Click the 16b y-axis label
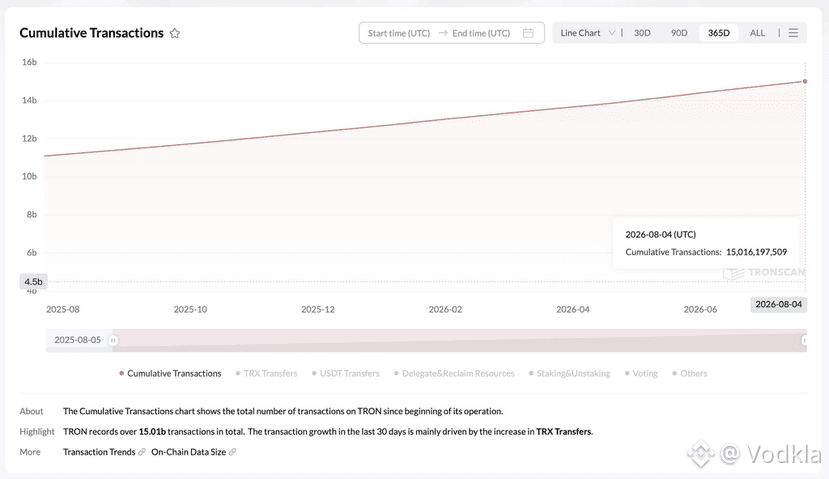 [29, 62]
